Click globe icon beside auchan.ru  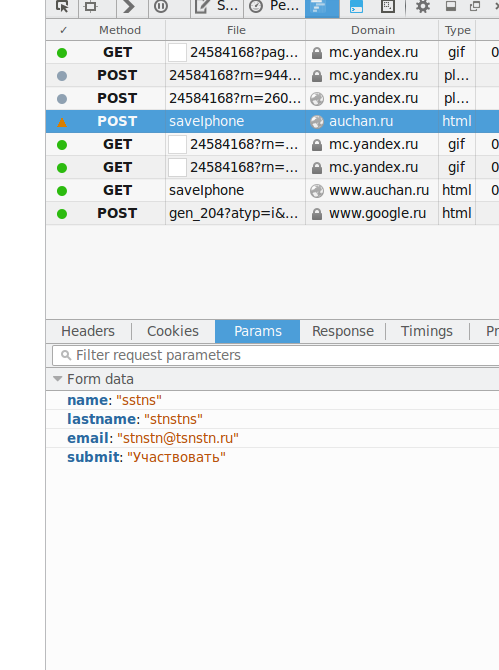pos(317,122)
